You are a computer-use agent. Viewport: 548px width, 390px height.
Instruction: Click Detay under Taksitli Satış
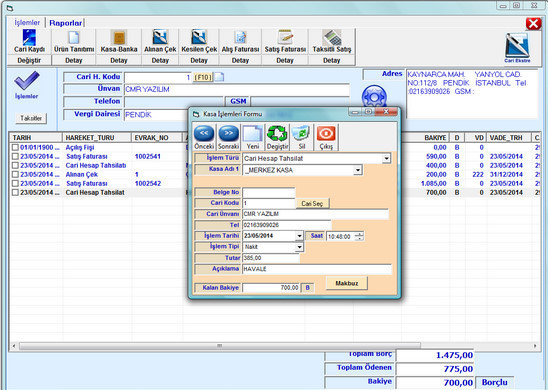point(332,60)
